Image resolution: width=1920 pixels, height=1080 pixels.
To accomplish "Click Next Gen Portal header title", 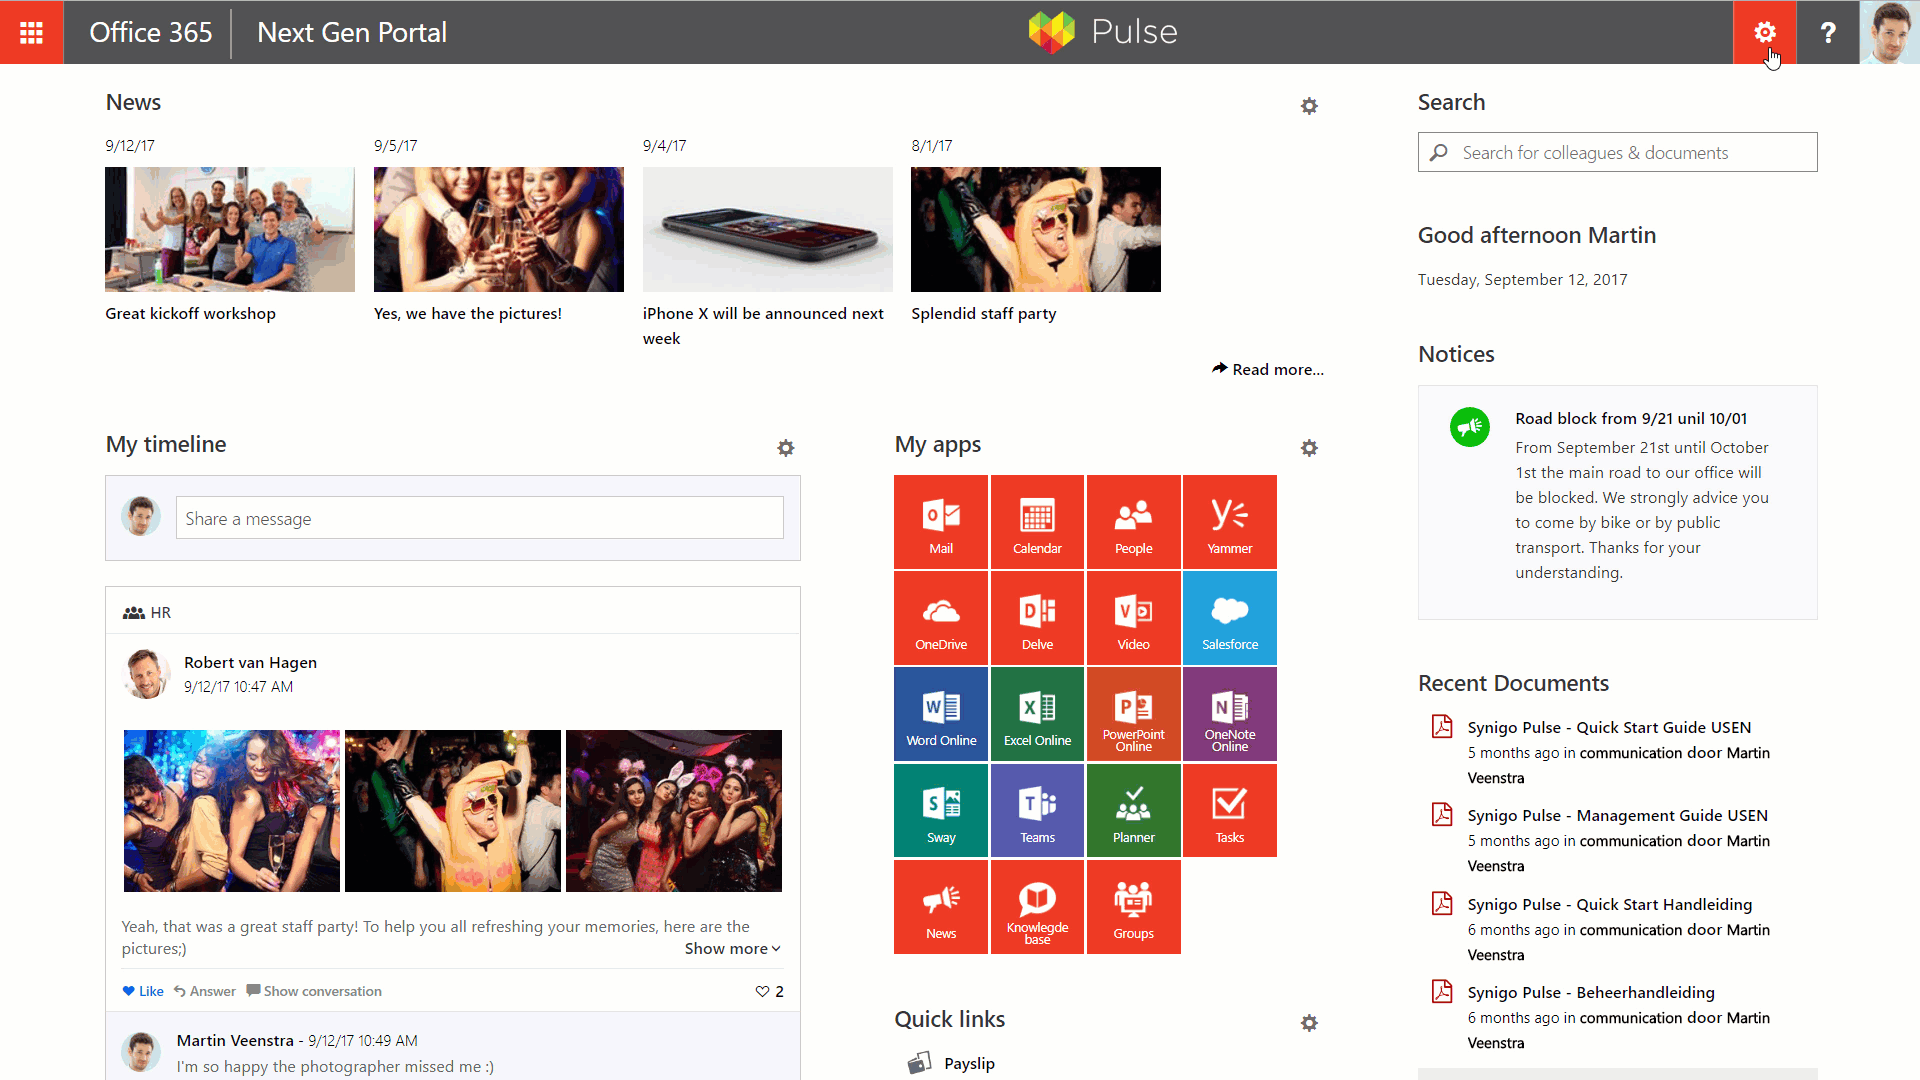I will pos(352,32).
